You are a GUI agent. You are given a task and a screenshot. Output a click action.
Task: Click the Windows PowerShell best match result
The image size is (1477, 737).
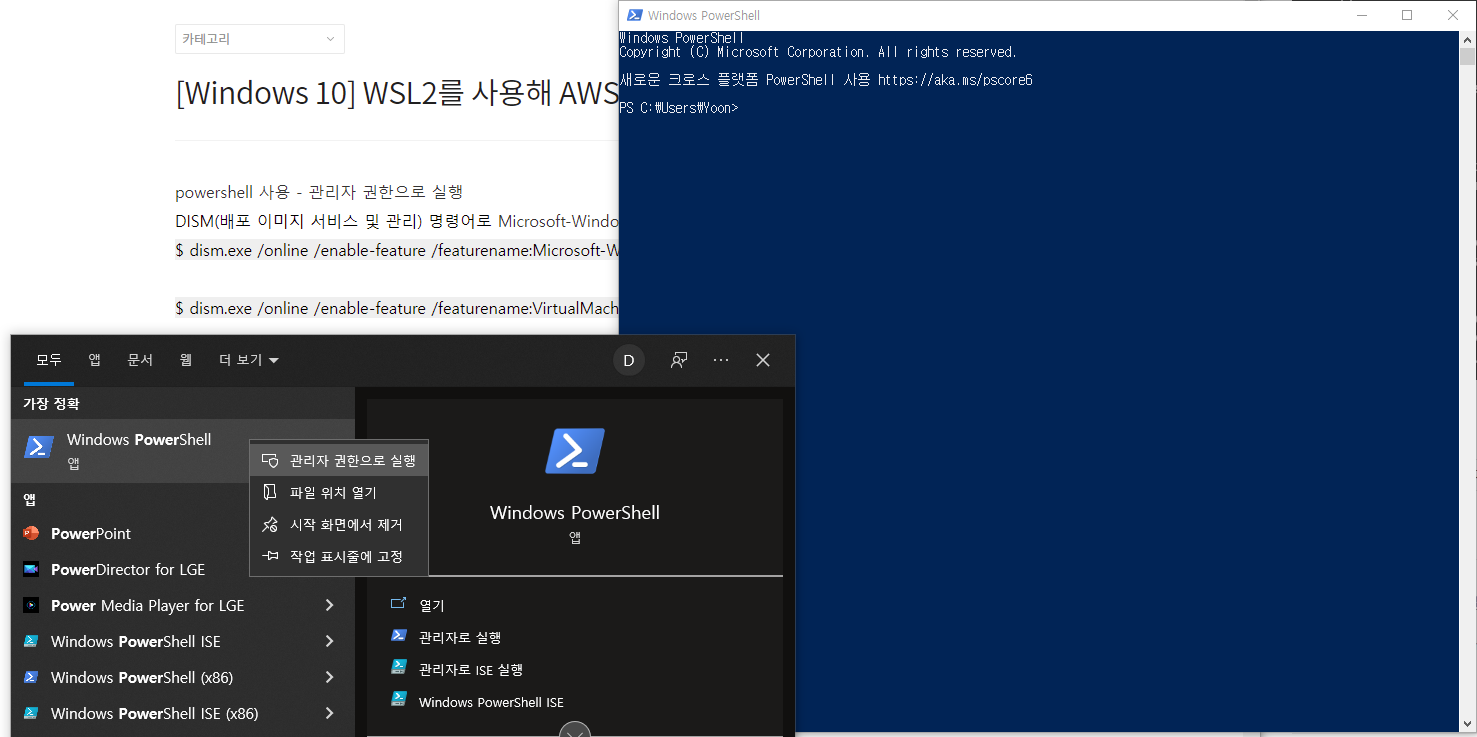pyautogui.click(x=183, y=450)
